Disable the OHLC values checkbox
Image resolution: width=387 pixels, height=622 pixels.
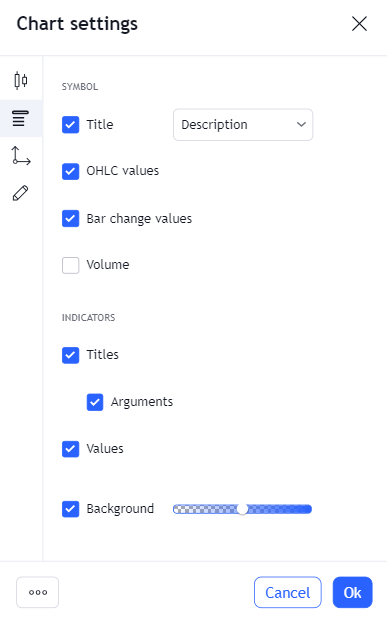pyautogui.click(x=71, y=171)
